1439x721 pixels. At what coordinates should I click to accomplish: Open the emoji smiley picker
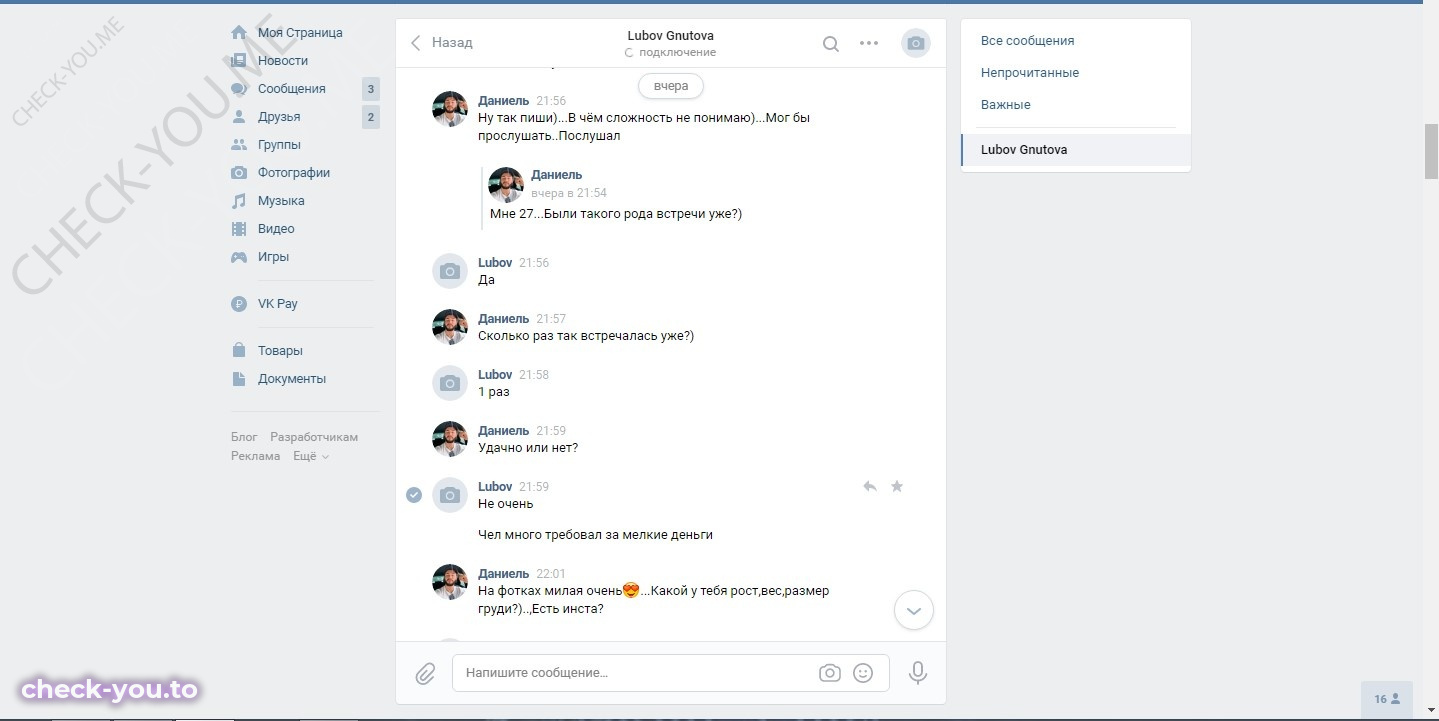tap(863, 673)
